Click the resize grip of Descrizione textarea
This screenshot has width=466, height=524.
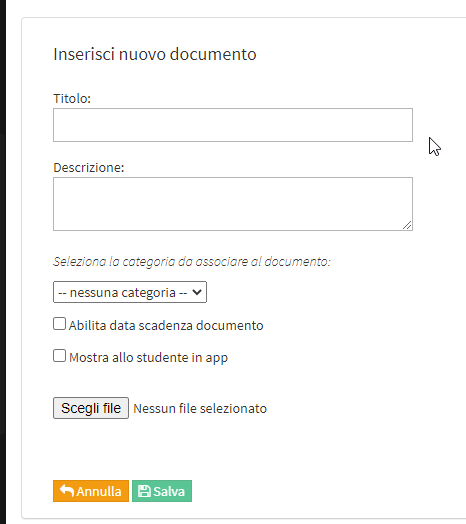click(x=407, y=225)
